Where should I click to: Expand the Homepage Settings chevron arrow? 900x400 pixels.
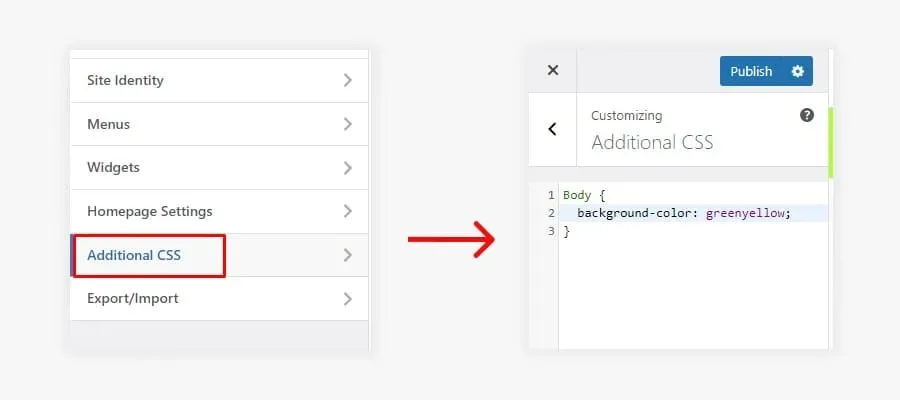pos(347,211)
